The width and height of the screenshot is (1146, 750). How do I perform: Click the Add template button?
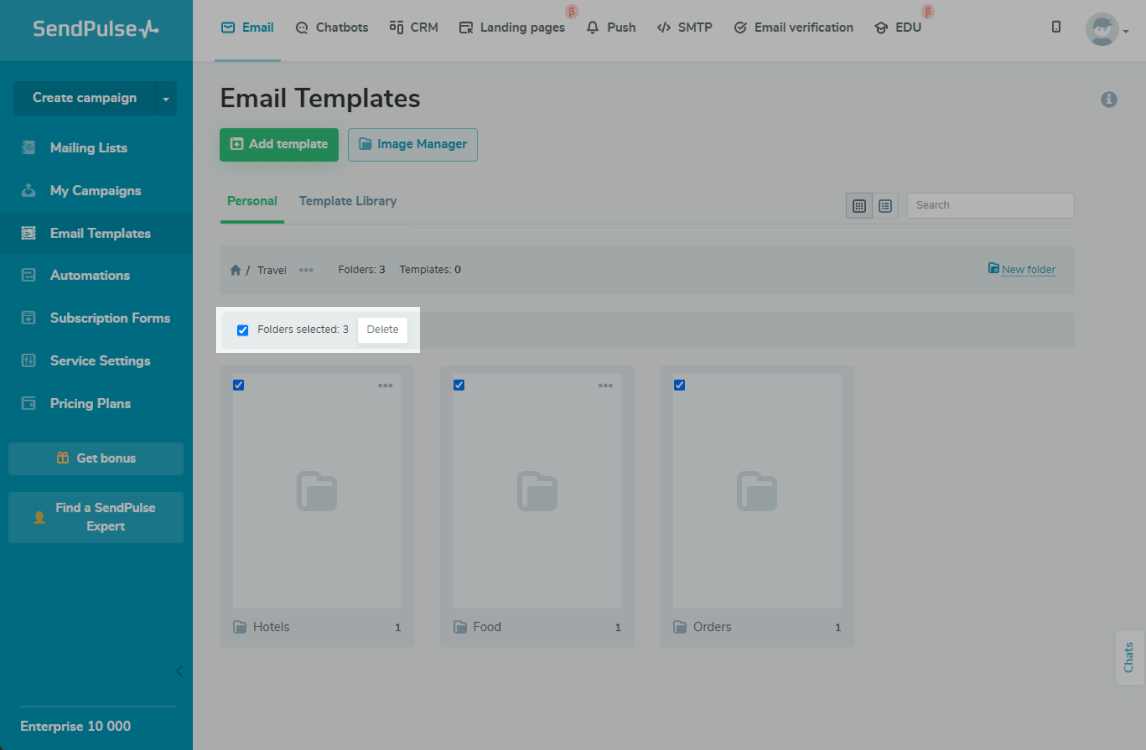279,145
